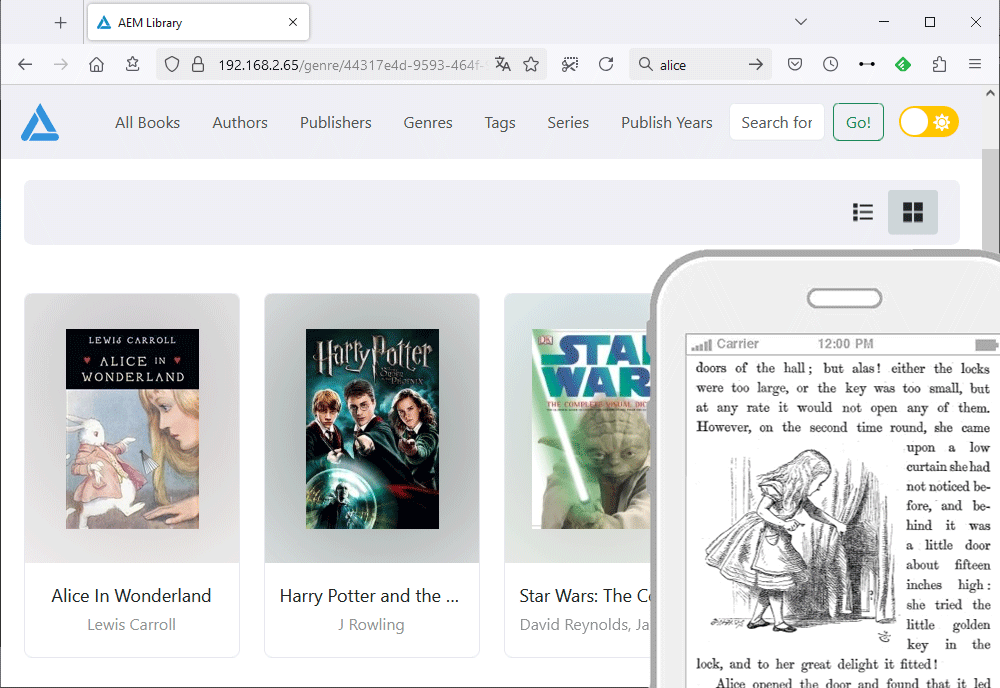Image resolution: width=1000 pixels, height=688 pixels.
Task: Open the screenshot capture tool icon
Action: coord(570,64)
